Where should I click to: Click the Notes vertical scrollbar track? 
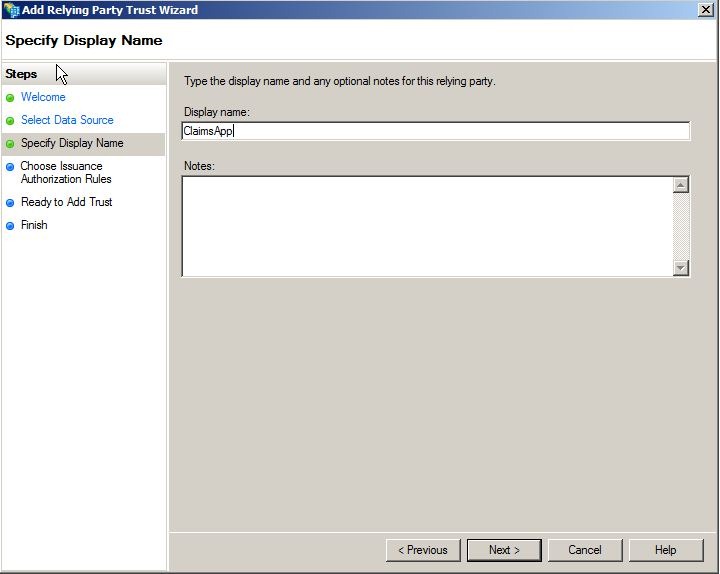coord(681,226)
